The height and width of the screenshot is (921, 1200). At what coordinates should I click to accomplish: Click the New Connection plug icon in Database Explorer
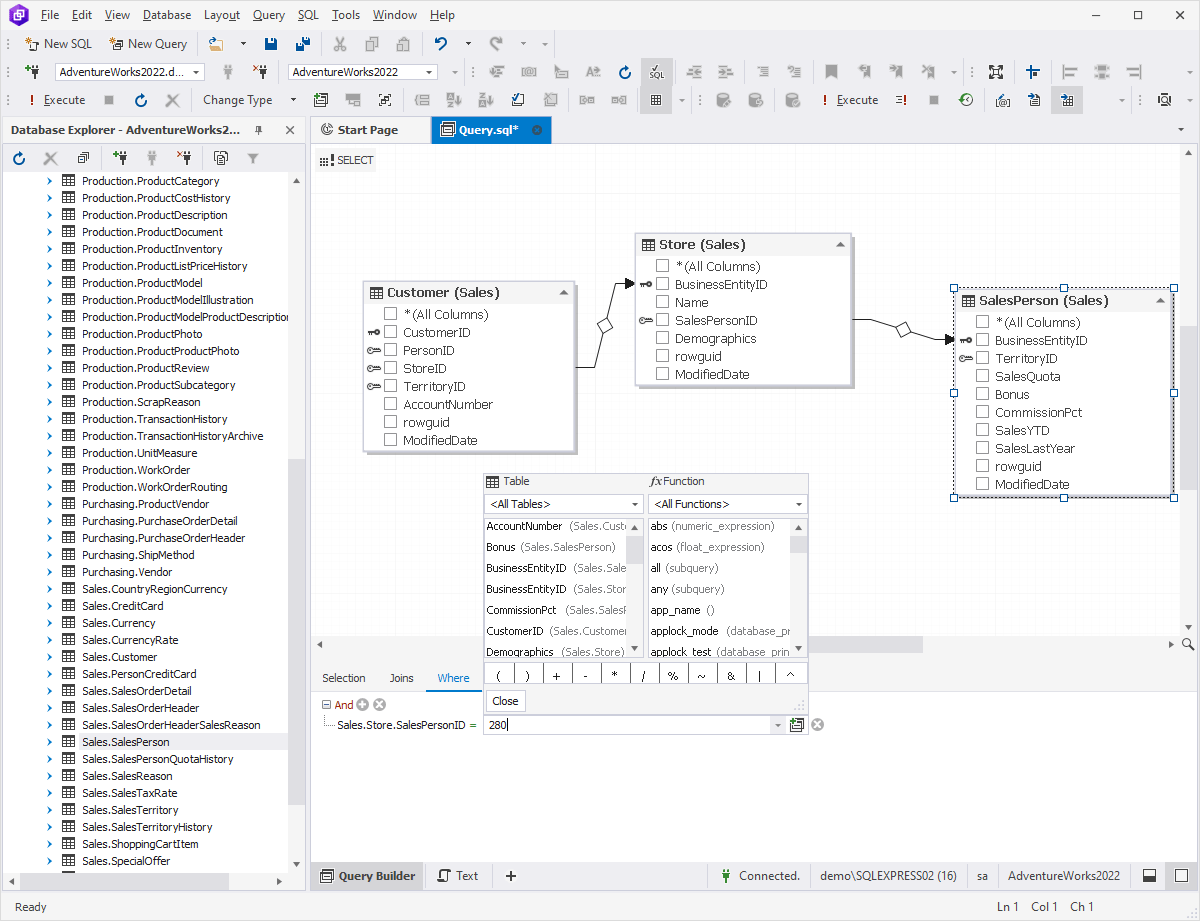tap(121, 158)
